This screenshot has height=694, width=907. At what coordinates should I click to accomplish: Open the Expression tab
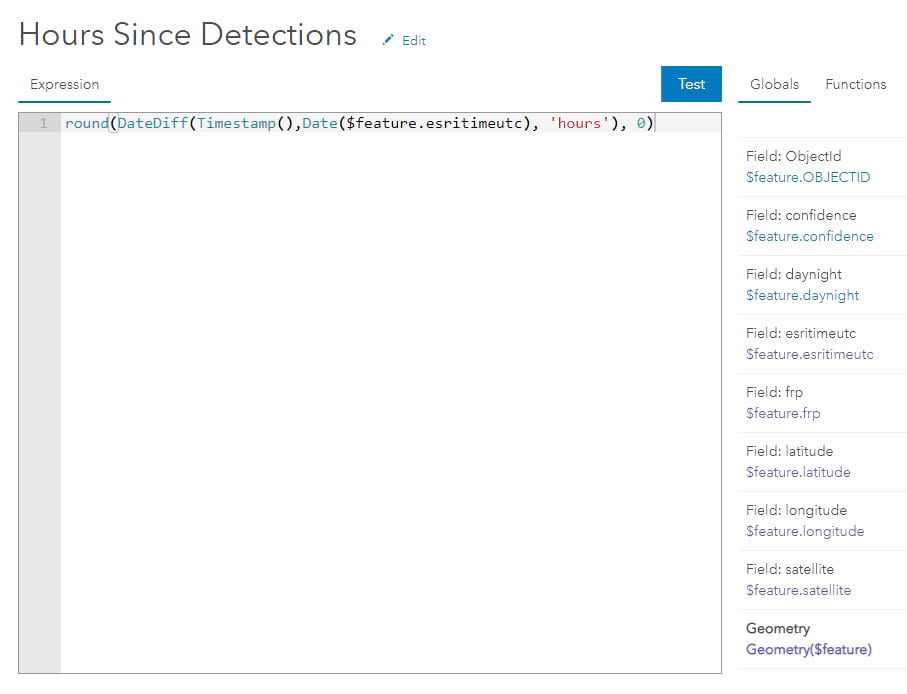tap(64, 85)
